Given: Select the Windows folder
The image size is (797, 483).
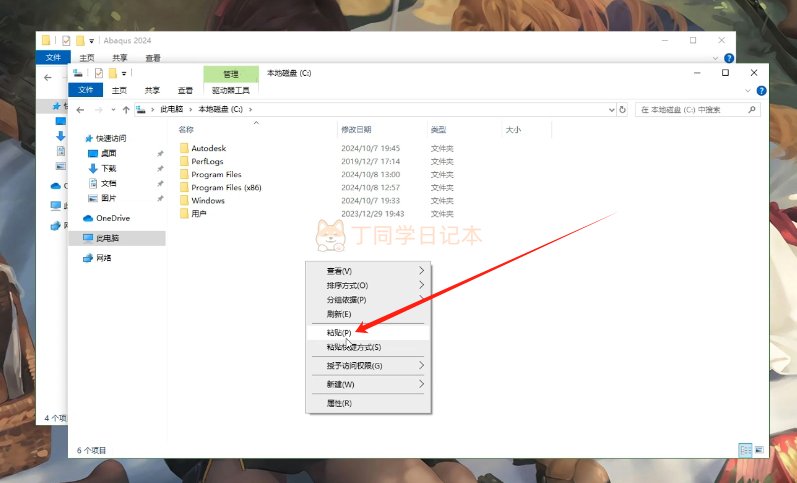Looking at the screenshot, I should tap(207, 201).
